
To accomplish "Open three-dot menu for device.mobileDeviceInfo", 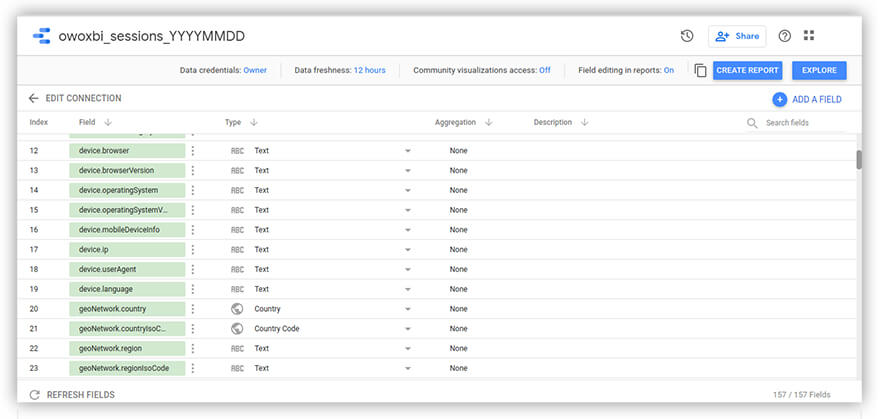I will click(x=192, y=229).
